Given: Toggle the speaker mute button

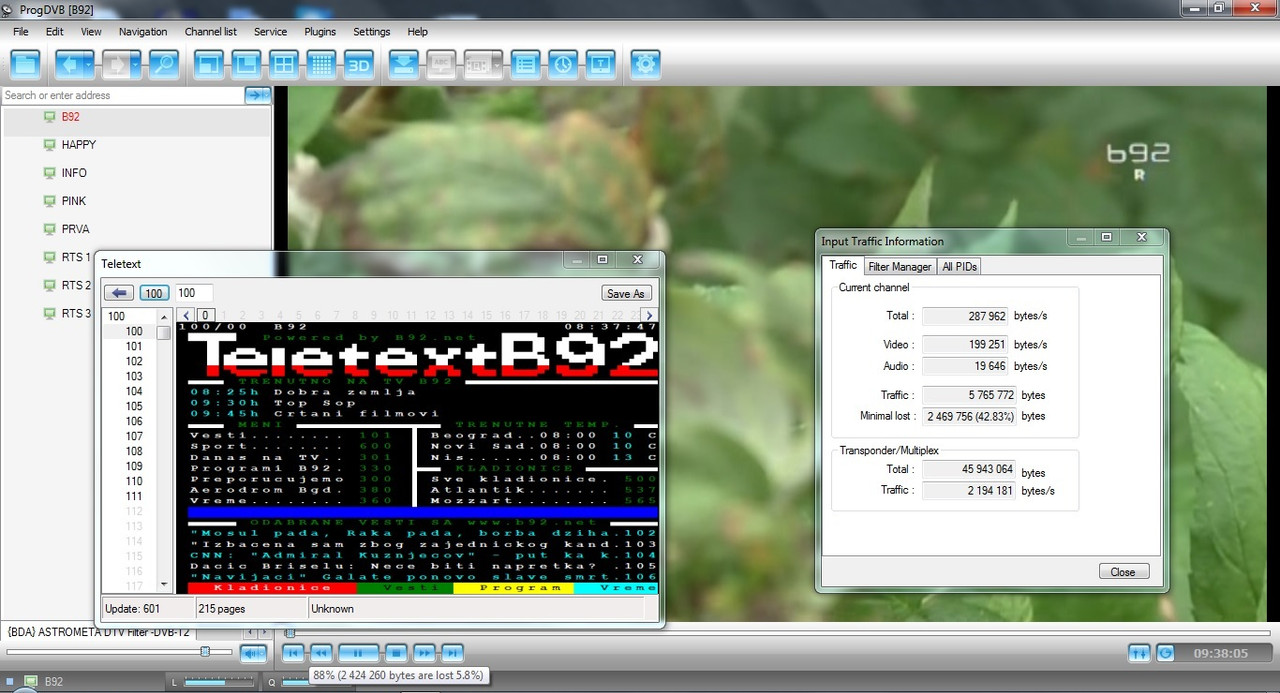Looking at the screenshot, I should coord(253,653).
